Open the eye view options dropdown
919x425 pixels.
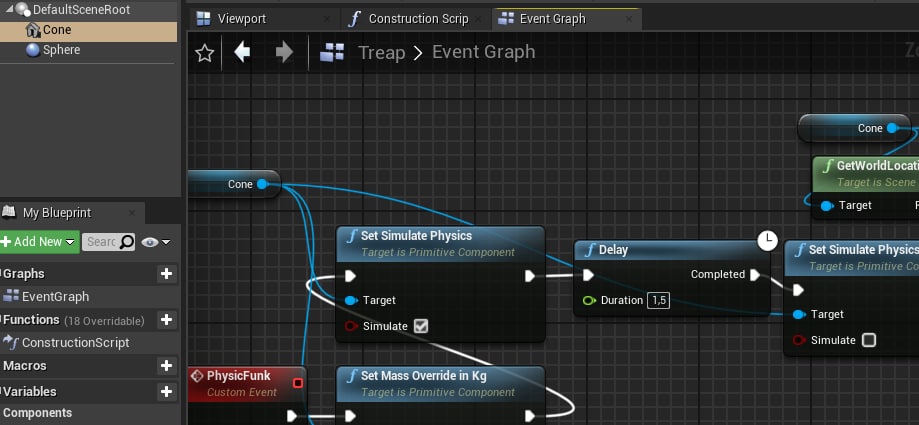click(x=156, y=242)
